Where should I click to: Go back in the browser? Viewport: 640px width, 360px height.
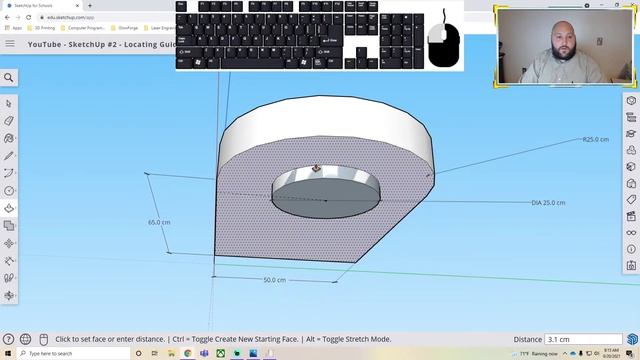point(7,18)
